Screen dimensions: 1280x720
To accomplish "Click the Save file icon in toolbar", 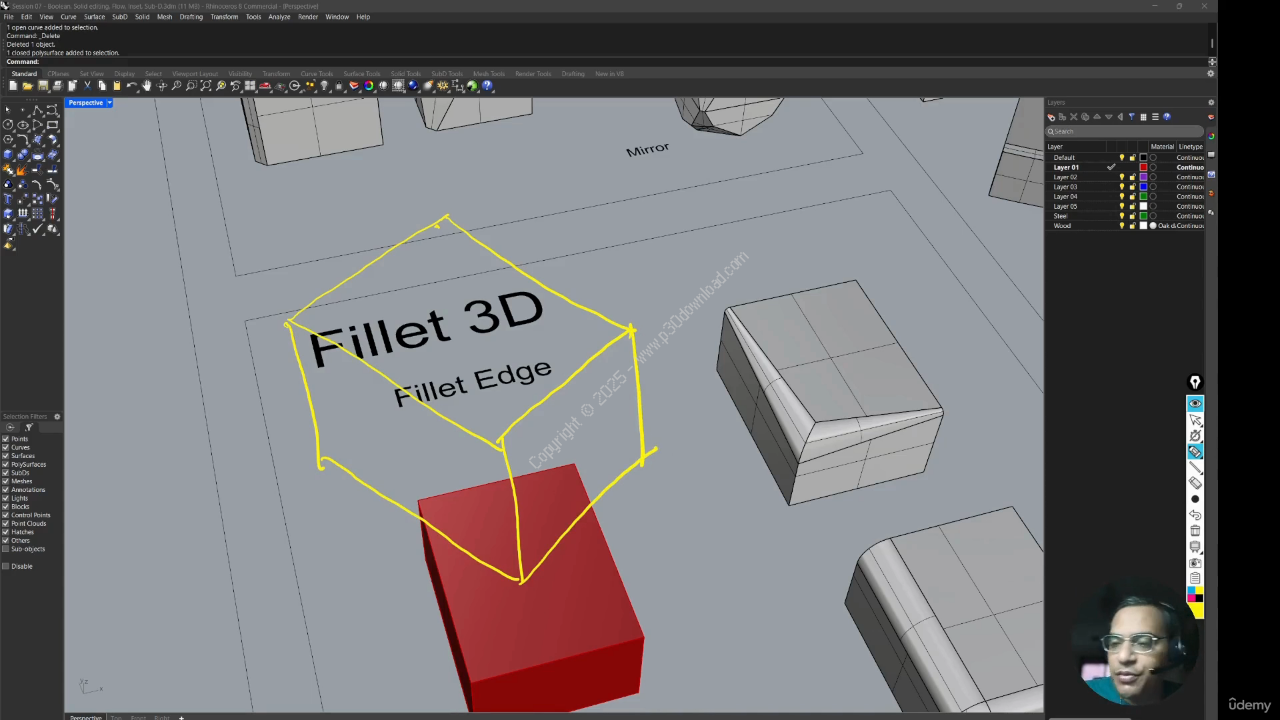I will pos(42,86).
